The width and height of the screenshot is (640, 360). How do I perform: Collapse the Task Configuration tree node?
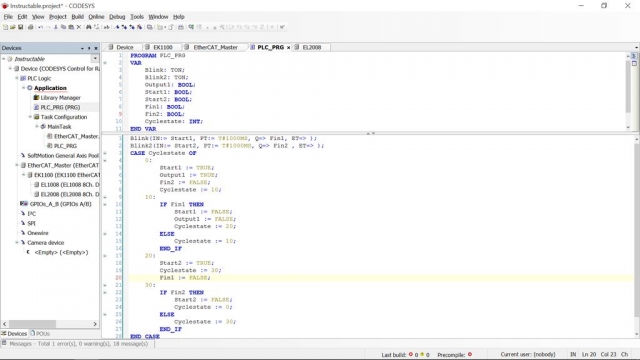[x=30, y=117]
